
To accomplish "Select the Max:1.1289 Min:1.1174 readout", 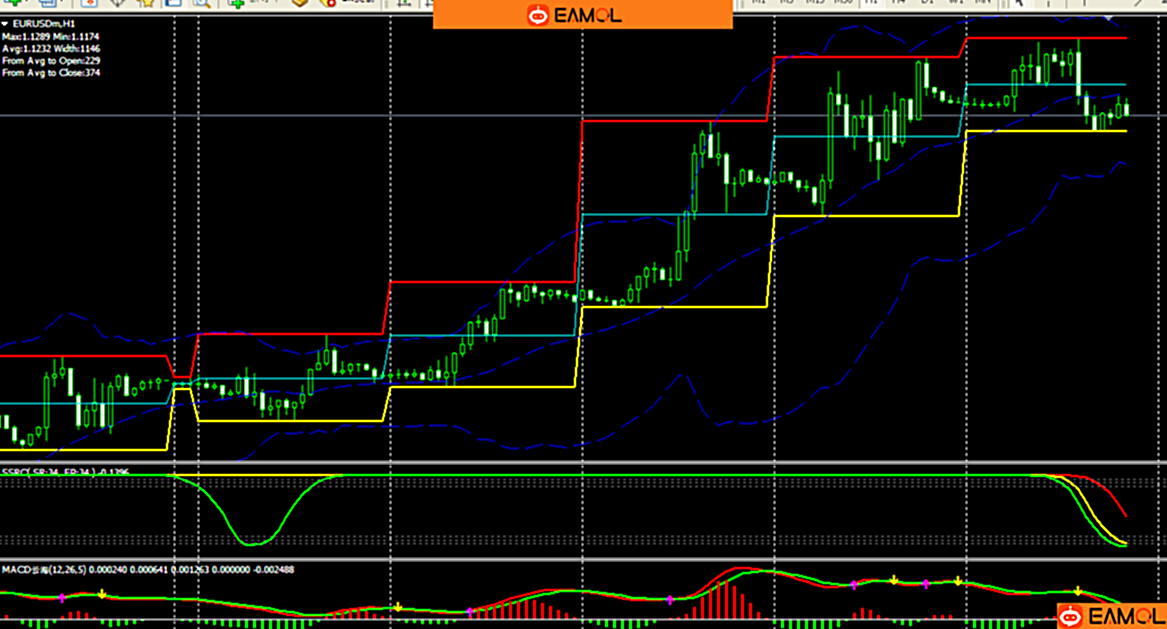I will (x=51, y=36).
